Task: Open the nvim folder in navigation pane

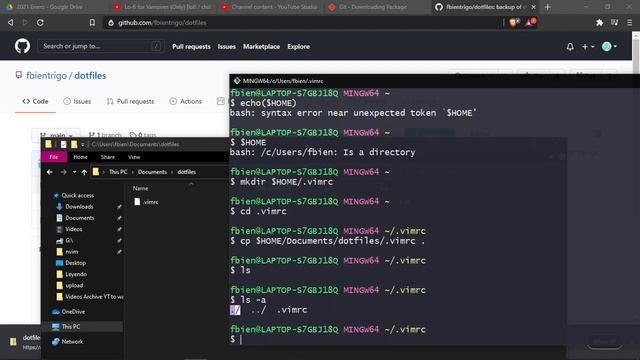Action: coord(67,251)
